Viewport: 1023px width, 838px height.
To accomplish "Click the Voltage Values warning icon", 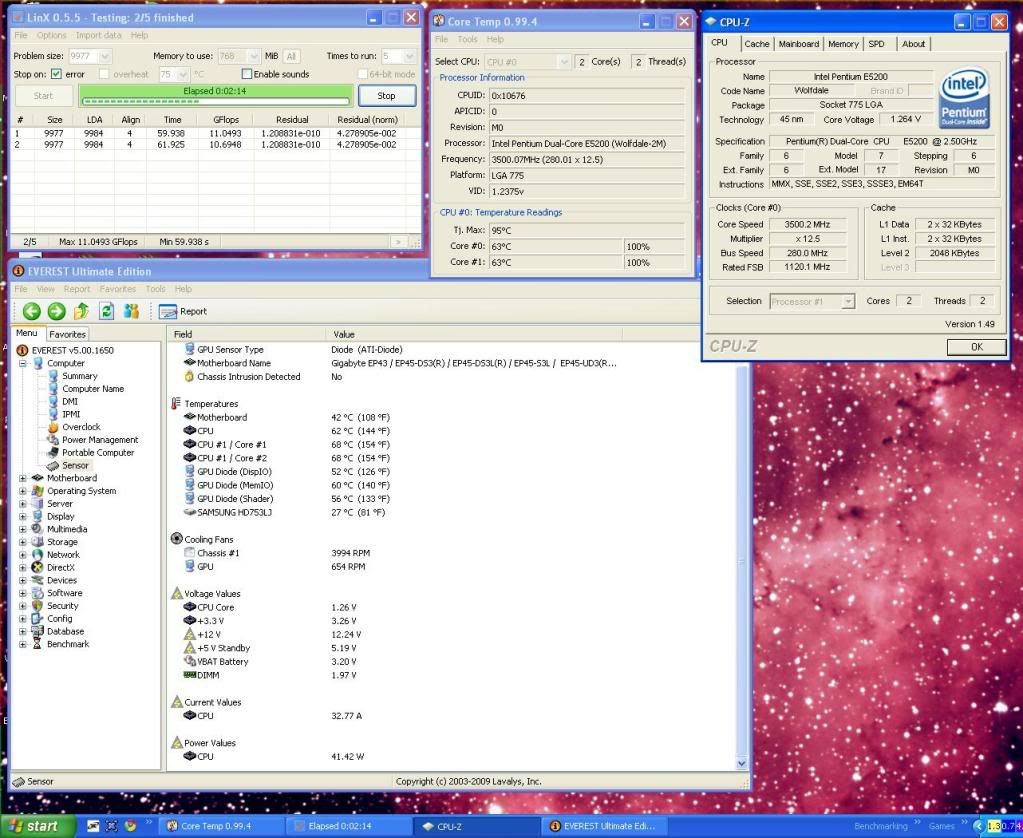I will [176, 593].
